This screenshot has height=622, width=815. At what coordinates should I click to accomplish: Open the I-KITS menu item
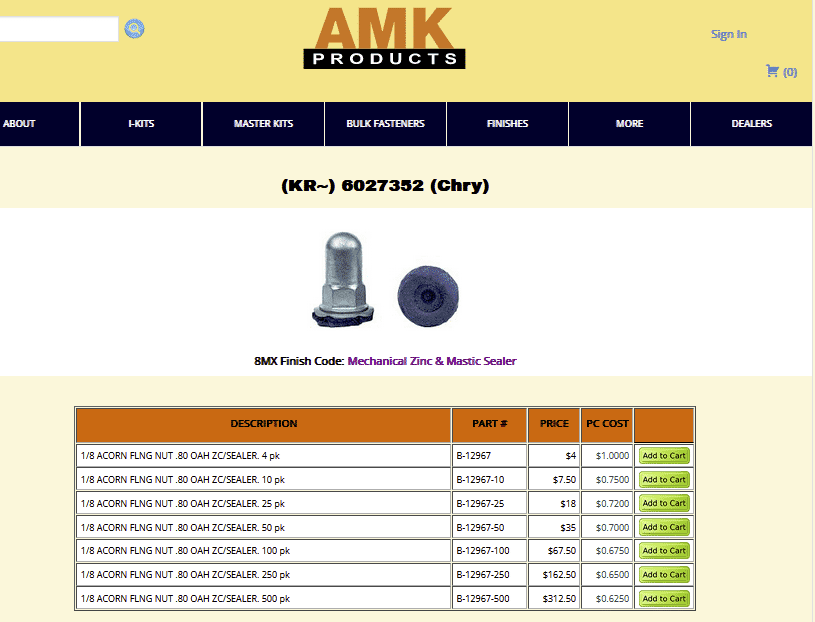pyautogui.click(x=141, y=124)
